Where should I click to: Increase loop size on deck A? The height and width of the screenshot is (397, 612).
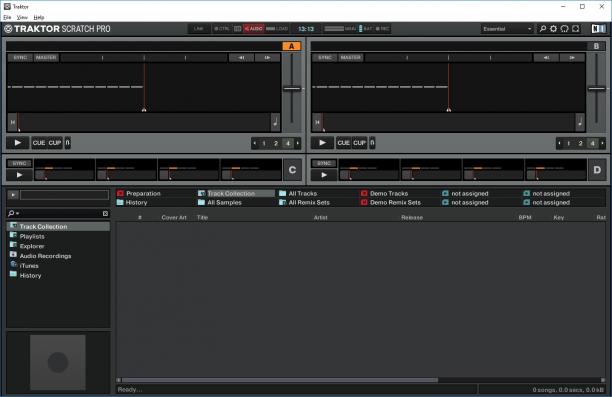[298, 143]
